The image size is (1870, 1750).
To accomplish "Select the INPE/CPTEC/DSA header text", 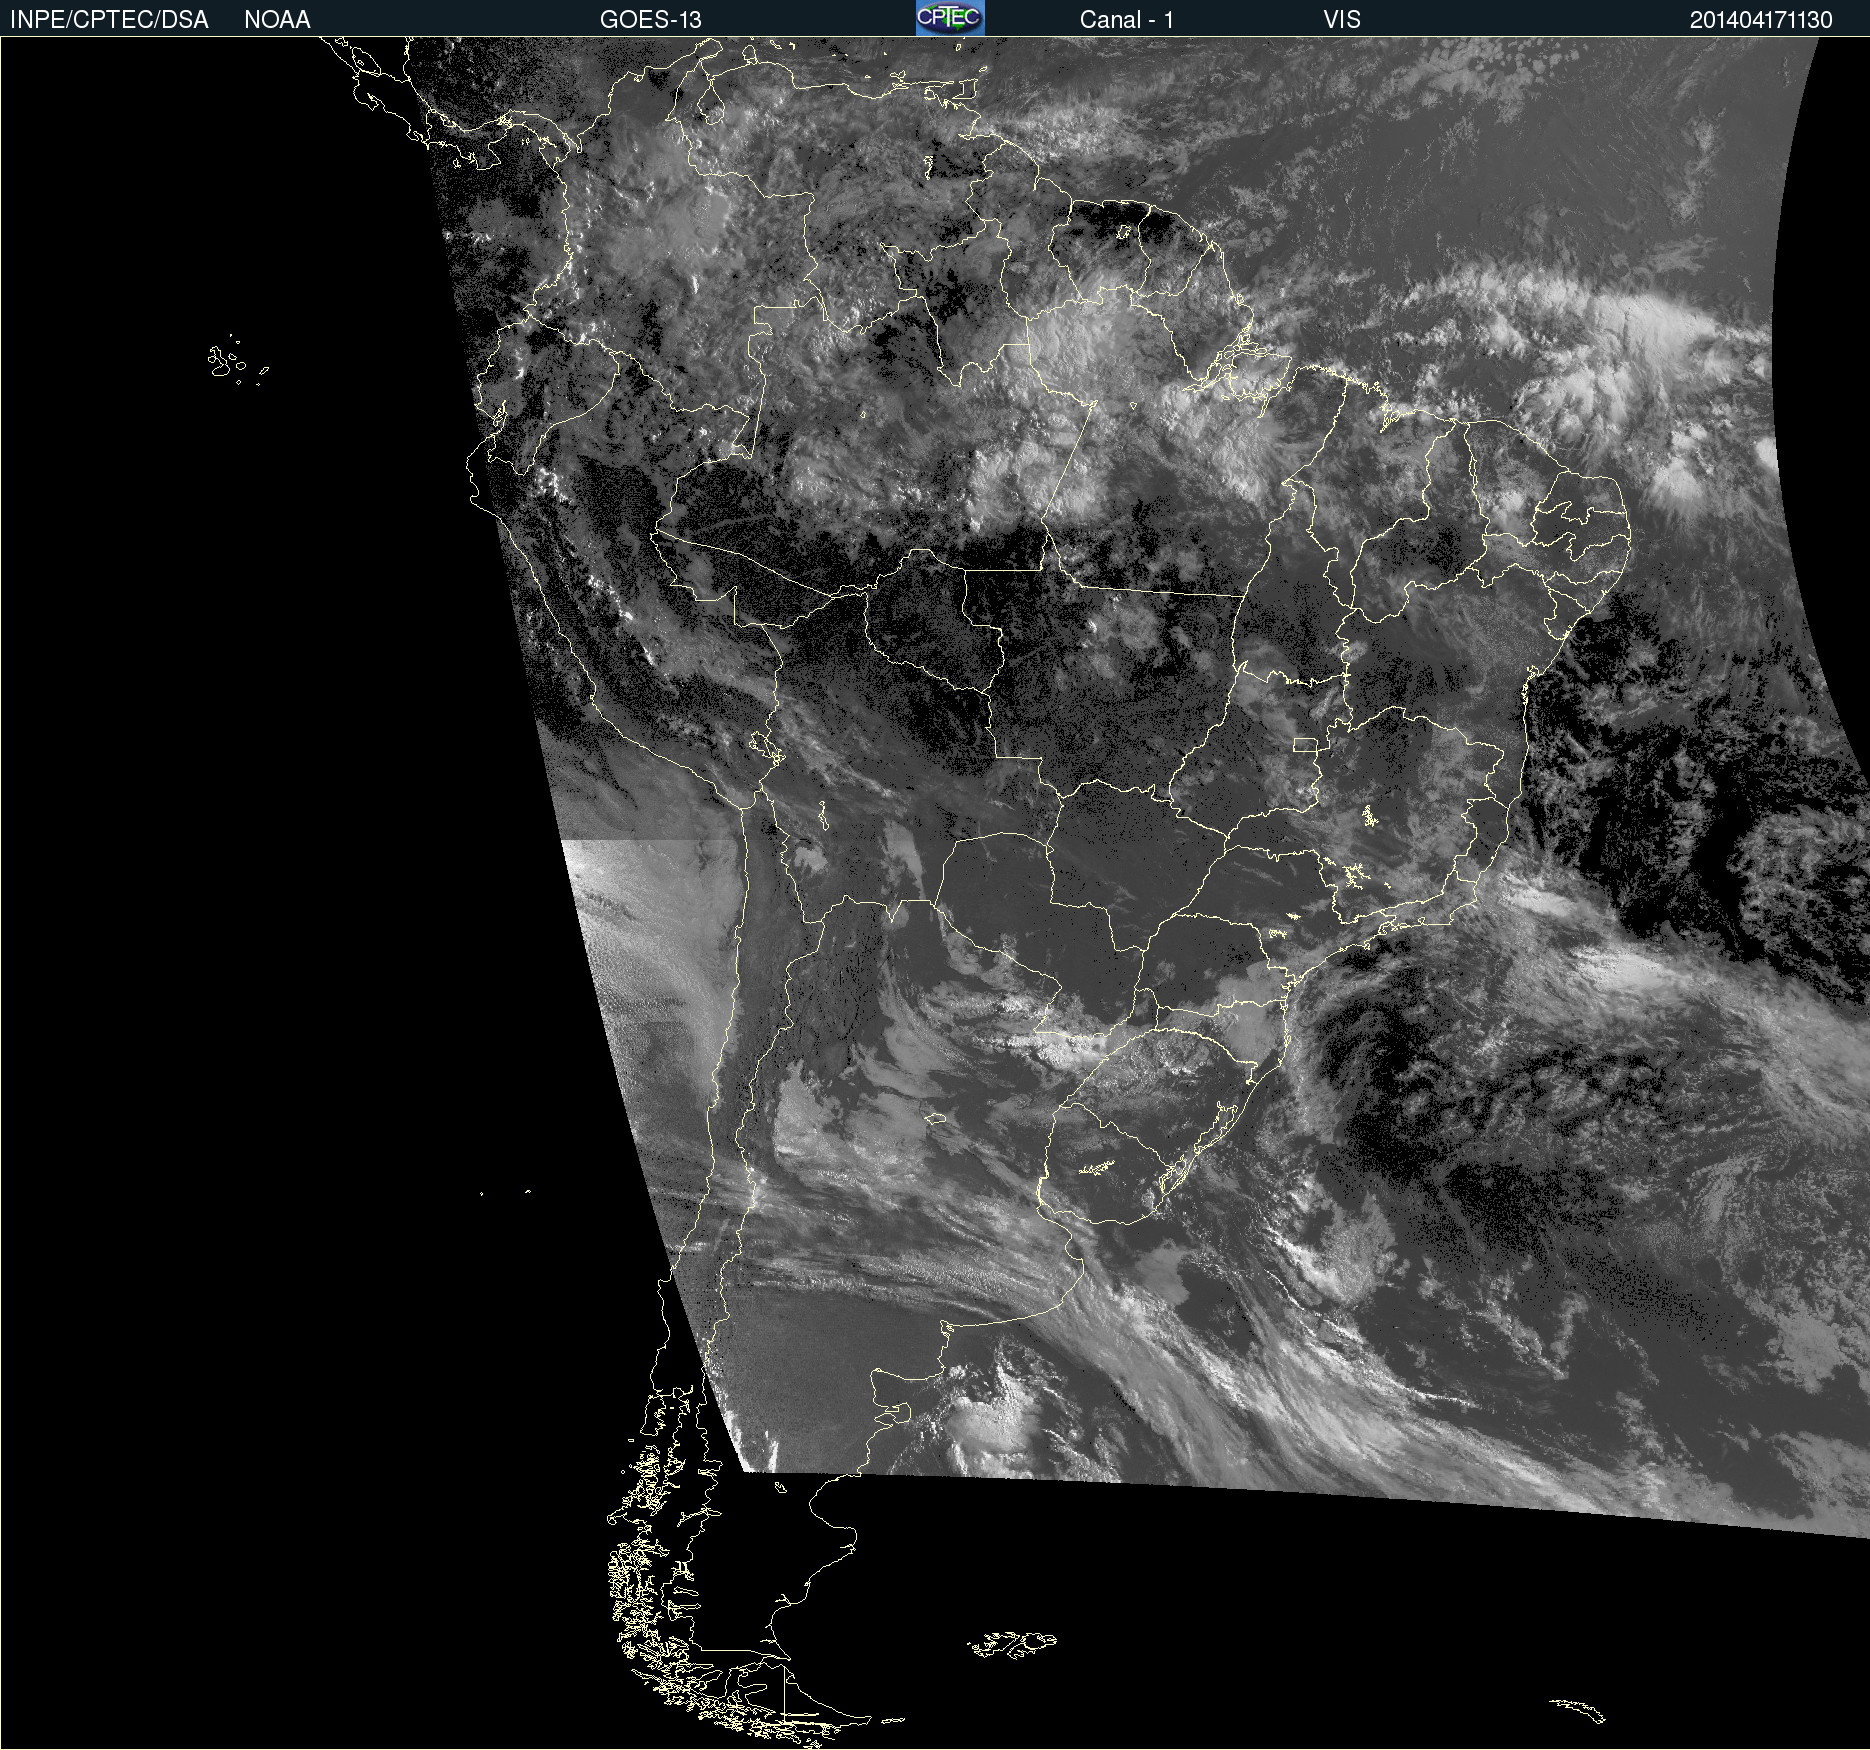I will [109, 20].
